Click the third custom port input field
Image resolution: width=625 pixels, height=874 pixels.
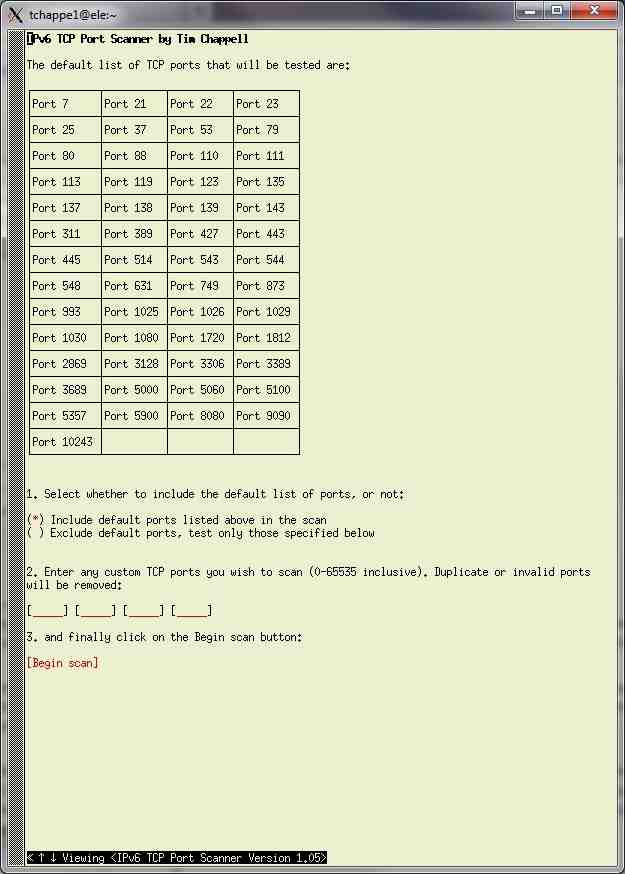pos(144,611)
